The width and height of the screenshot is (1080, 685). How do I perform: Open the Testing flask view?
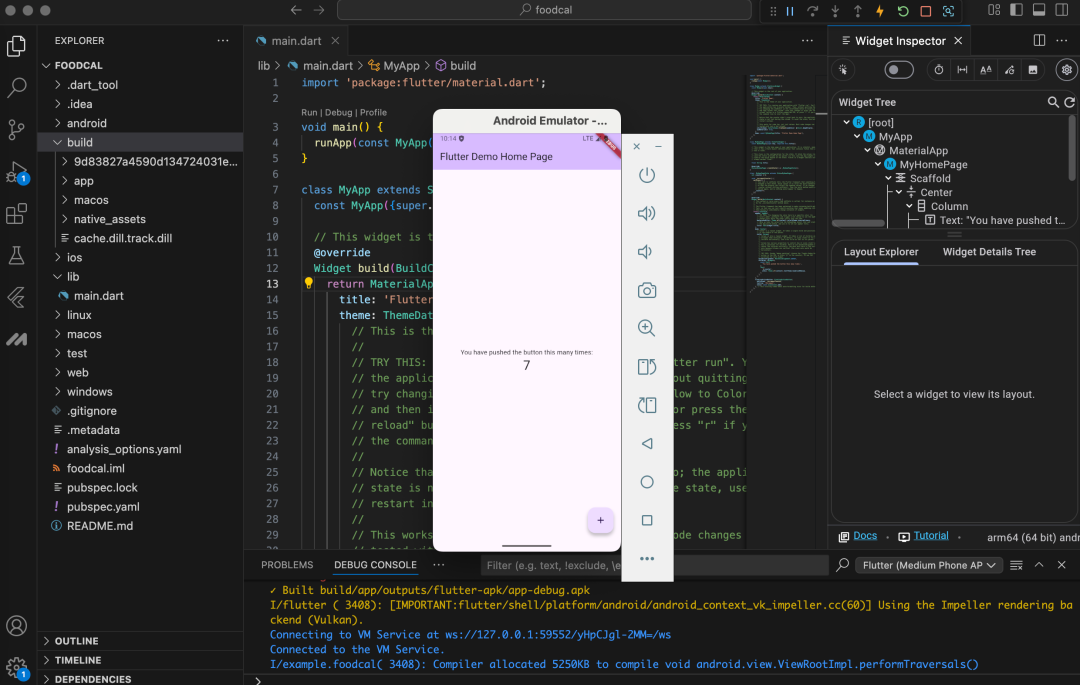tap(17, 256)
